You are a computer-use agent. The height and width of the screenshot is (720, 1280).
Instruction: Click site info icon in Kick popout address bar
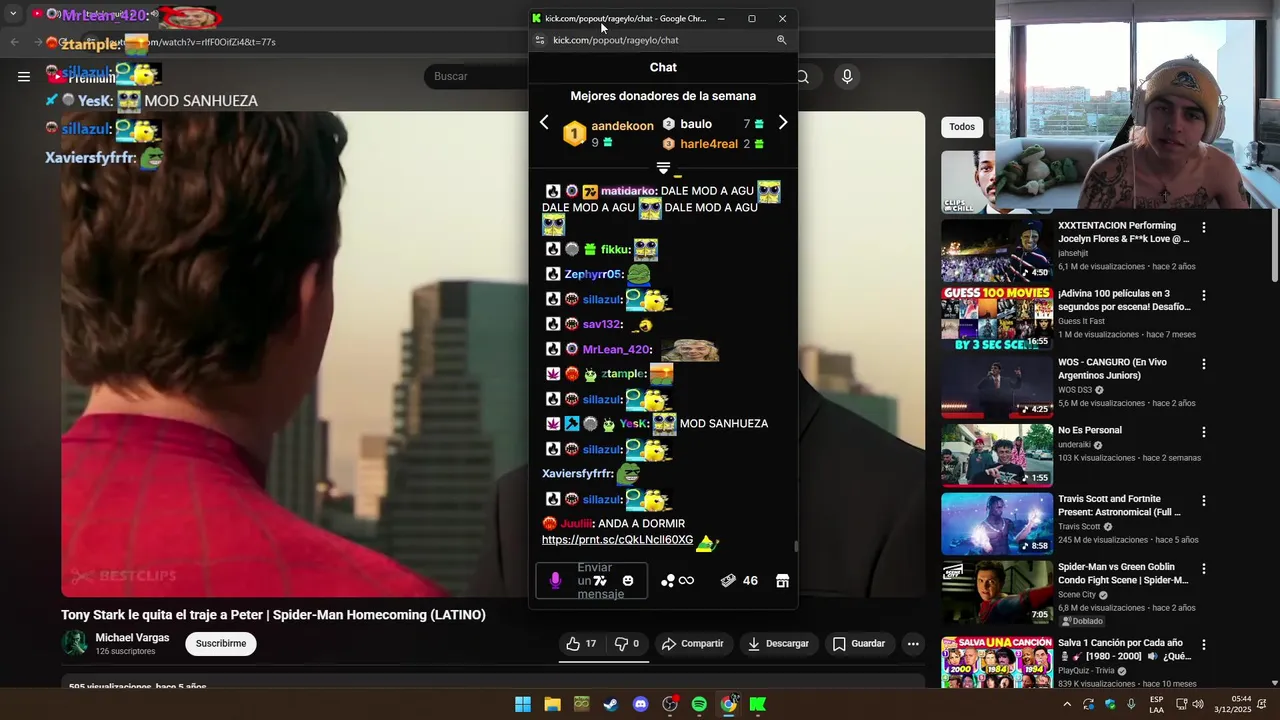tap(540, 40)
